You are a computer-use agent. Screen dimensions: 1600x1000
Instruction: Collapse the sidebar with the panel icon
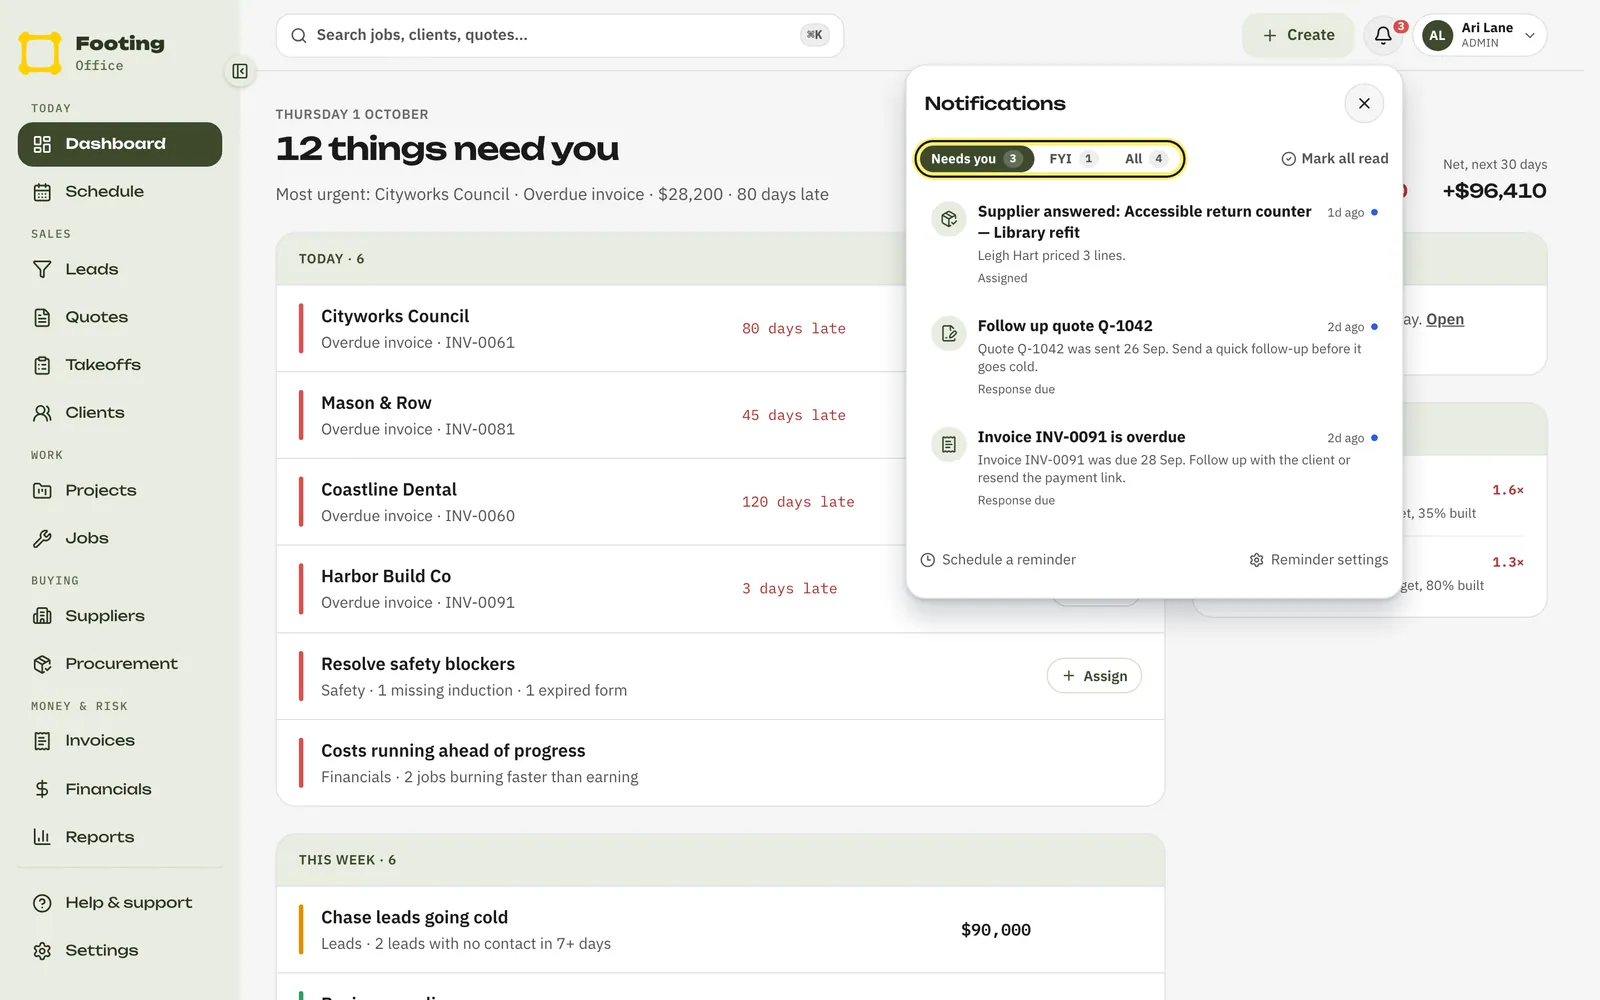click(240, 71)
